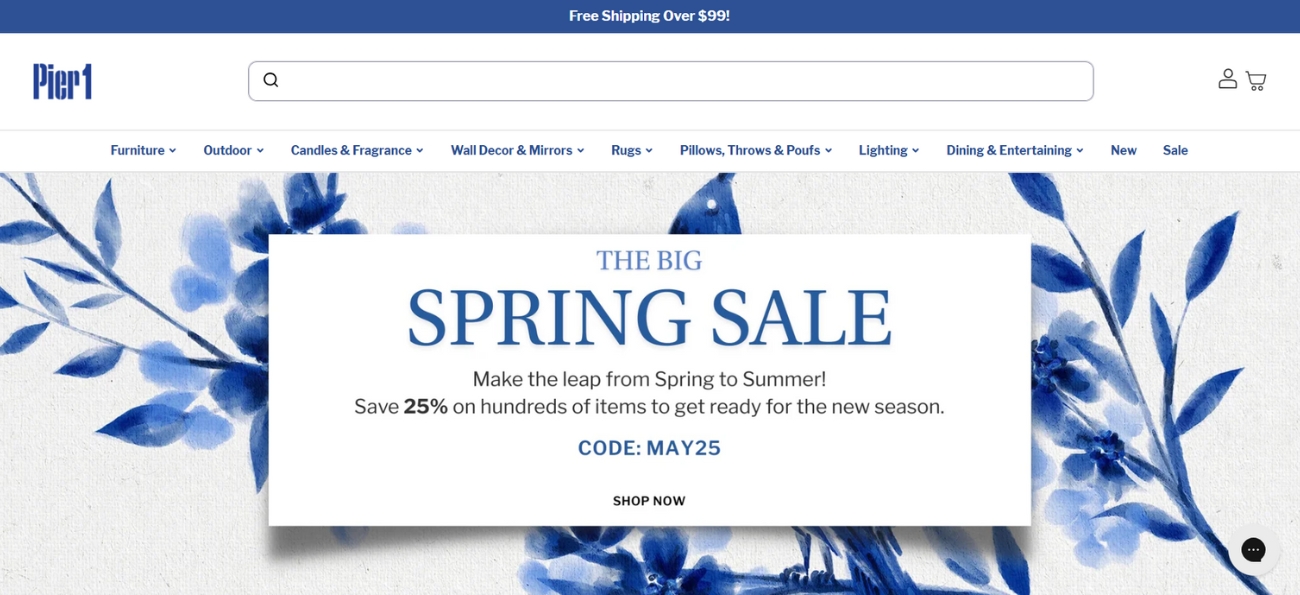Open the shopping cart icon
The width and height of the screenshot is (1300, 595).
(1256, 81)
